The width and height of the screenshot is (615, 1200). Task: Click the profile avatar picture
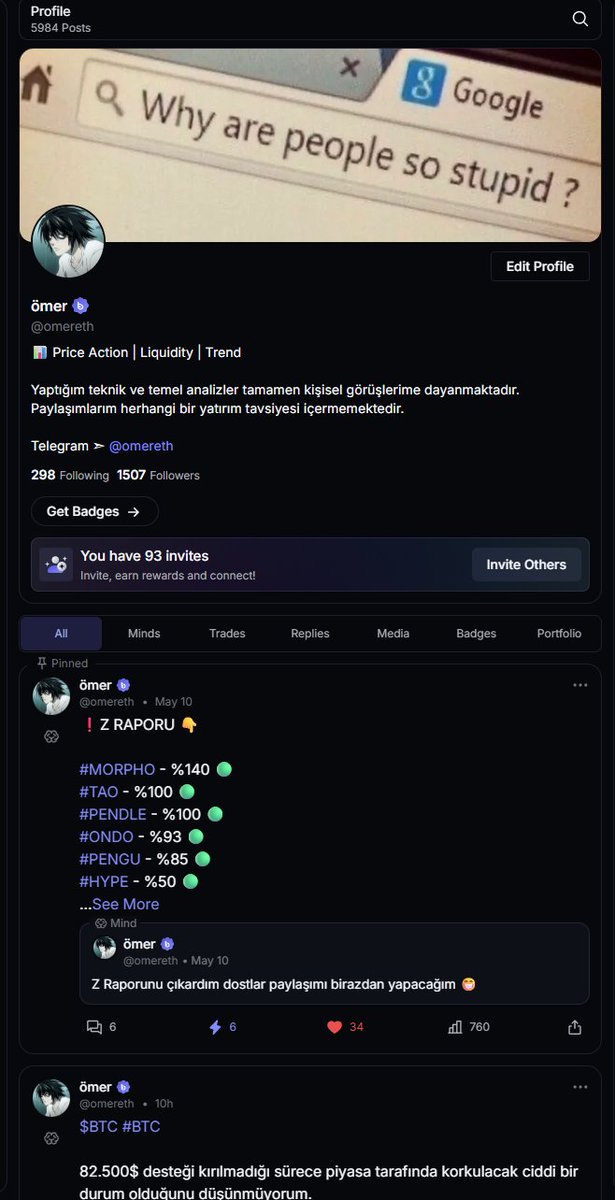coord(68,242)
